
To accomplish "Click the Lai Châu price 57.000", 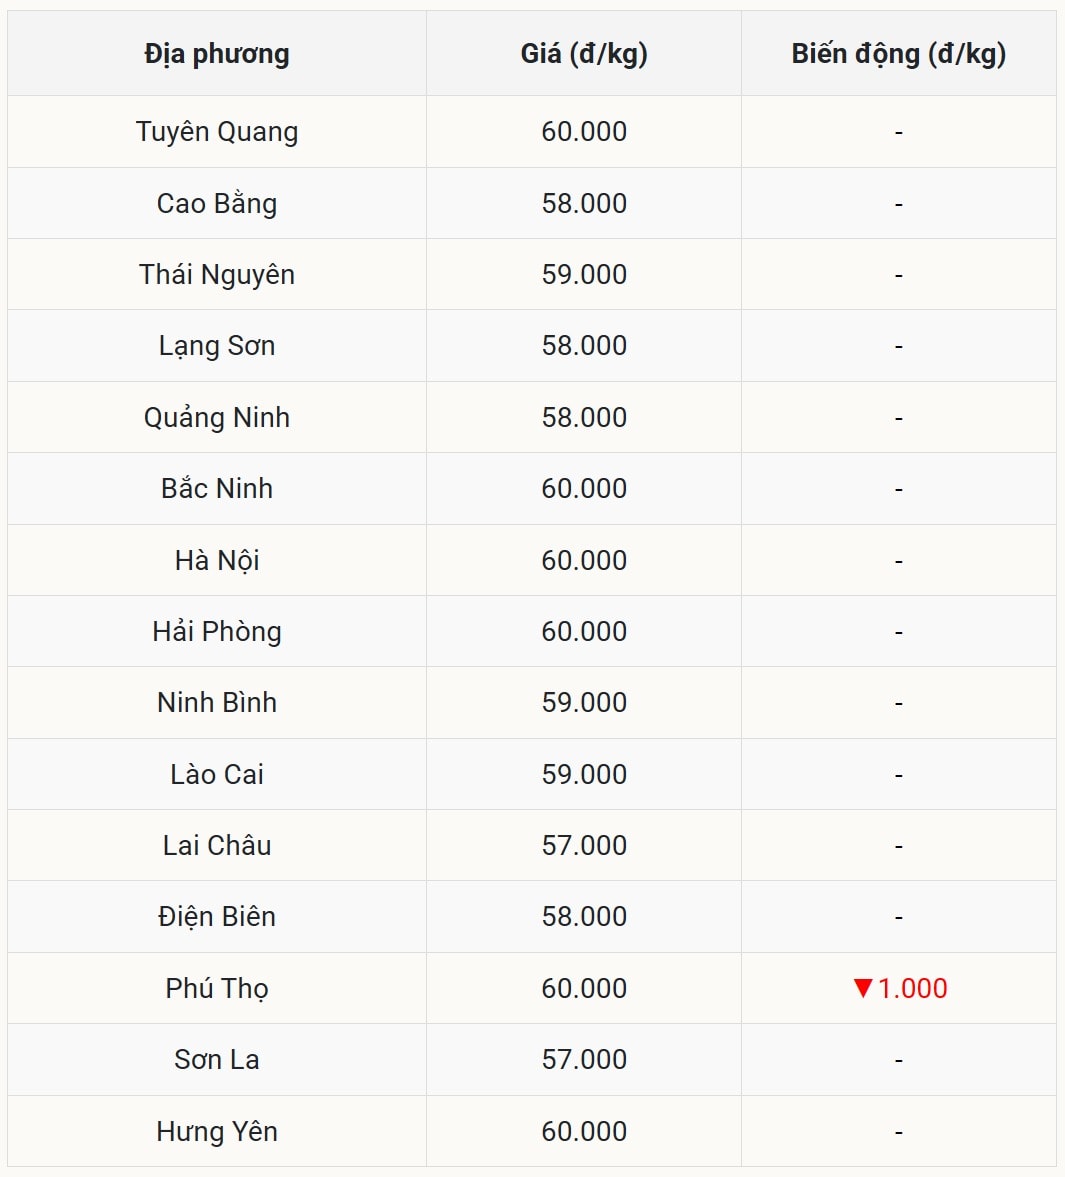I will pyautogui.click(x=584, y=845).
